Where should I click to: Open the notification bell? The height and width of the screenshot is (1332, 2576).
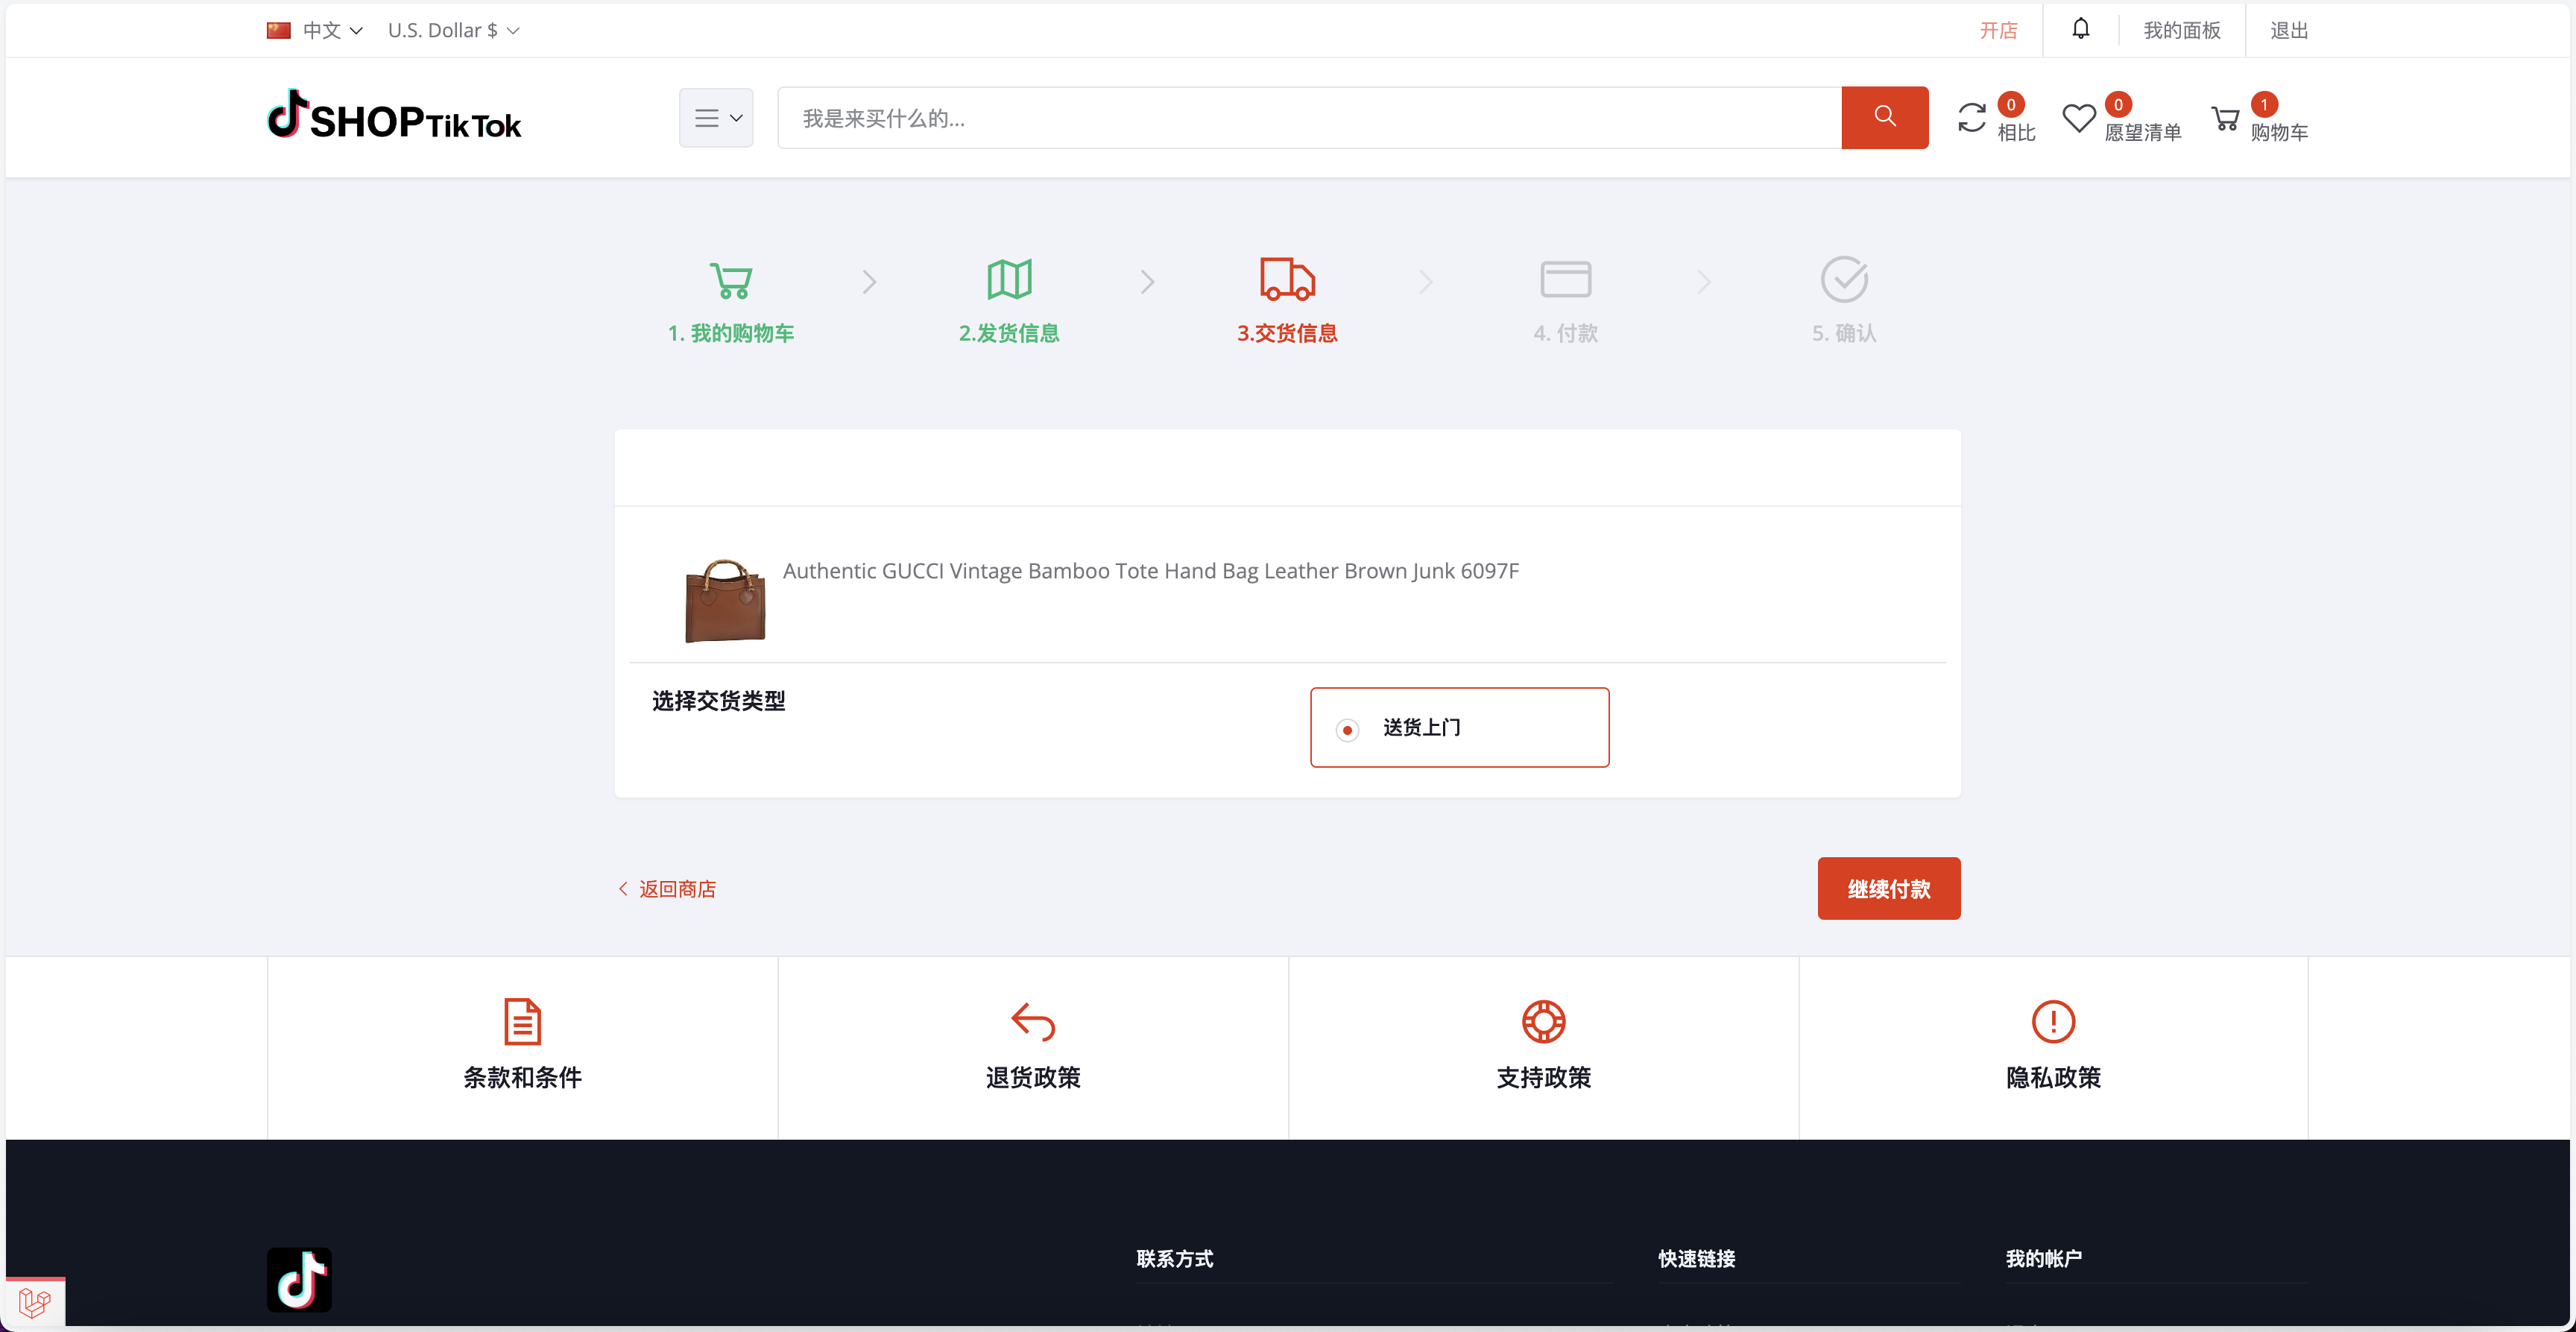[2080, 29]
